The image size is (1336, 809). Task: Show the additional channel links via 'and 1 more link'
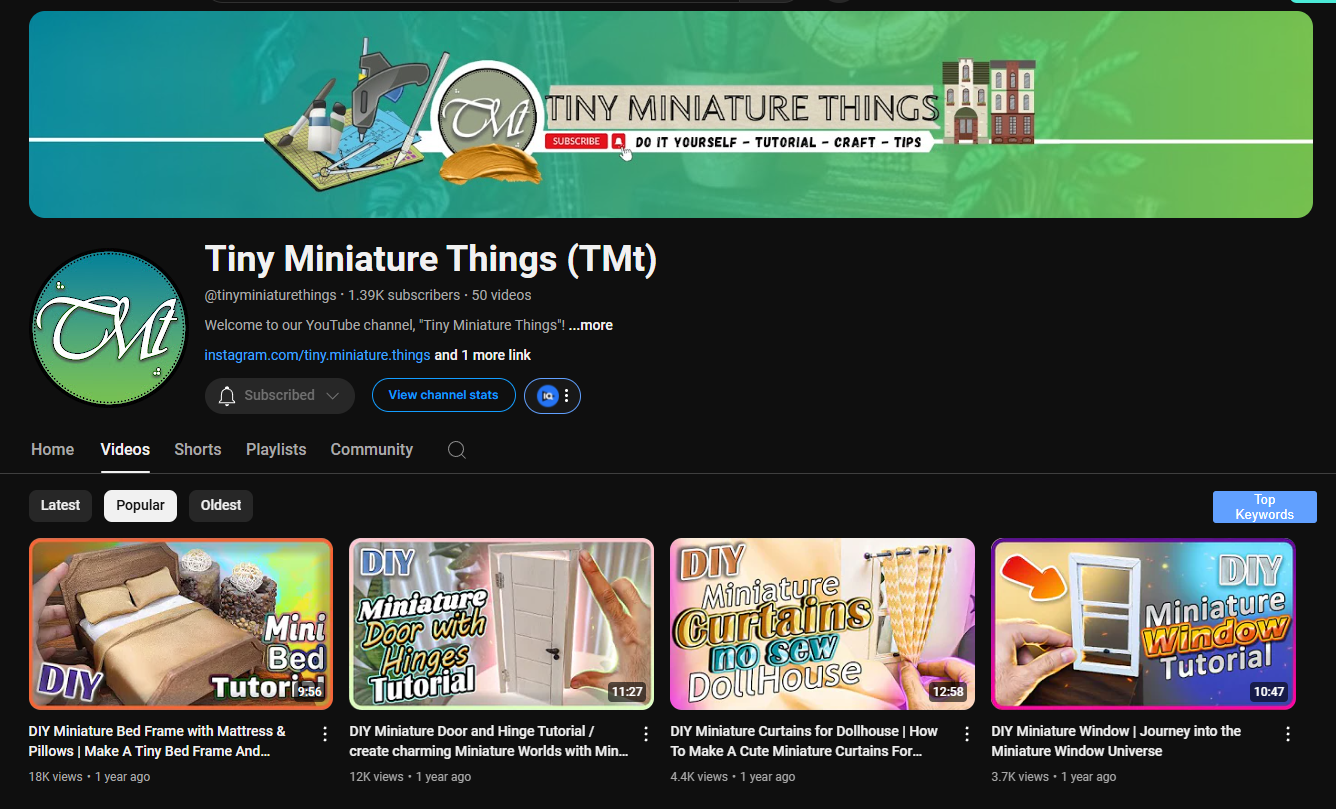[x=482, y=356]
